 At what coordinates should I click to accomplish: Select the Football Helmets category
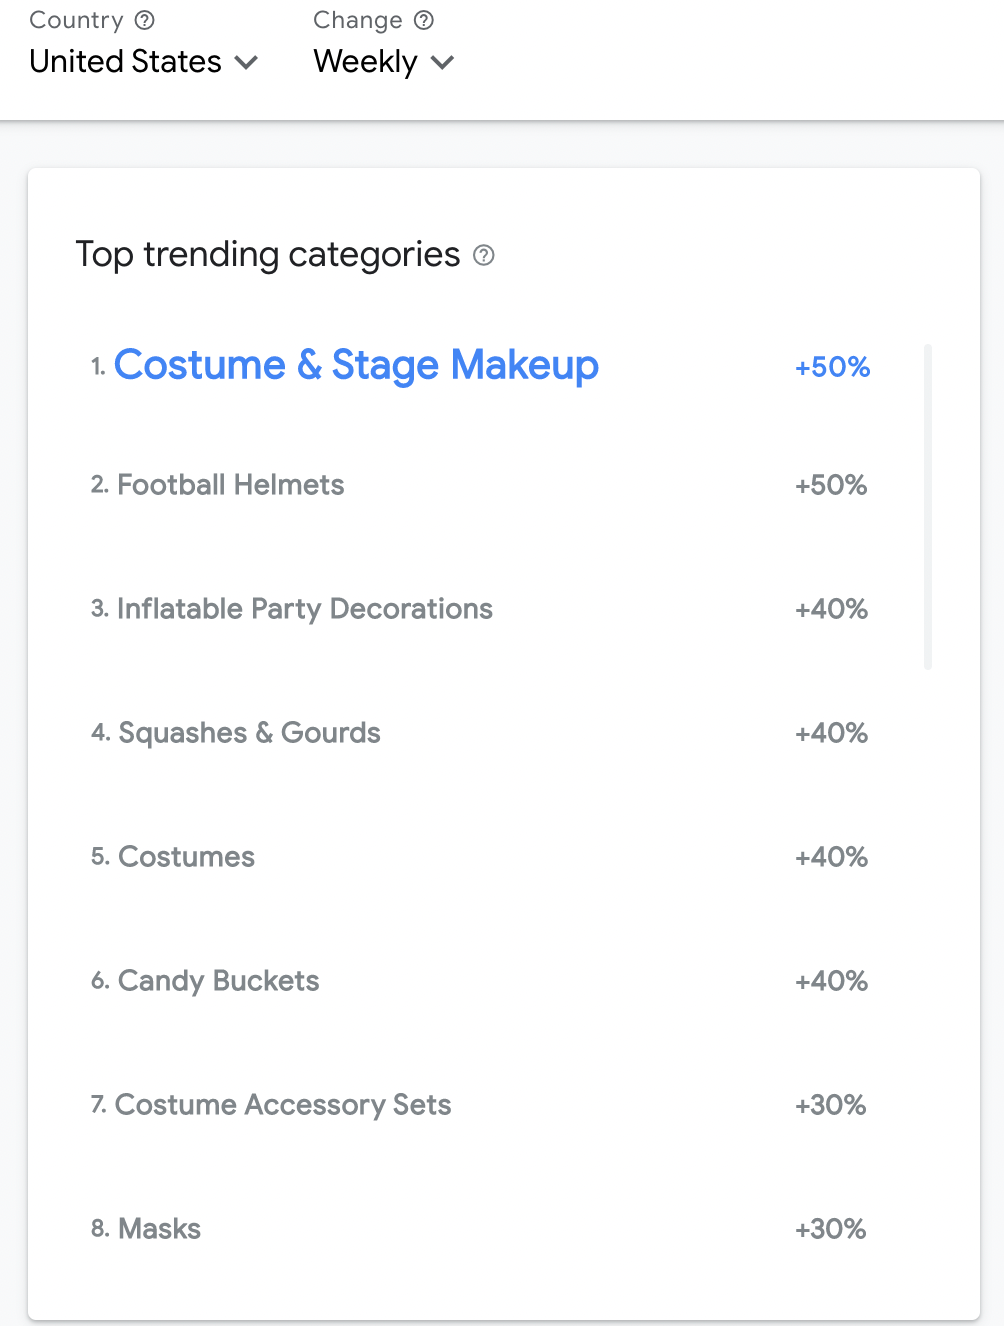point(230,485)
